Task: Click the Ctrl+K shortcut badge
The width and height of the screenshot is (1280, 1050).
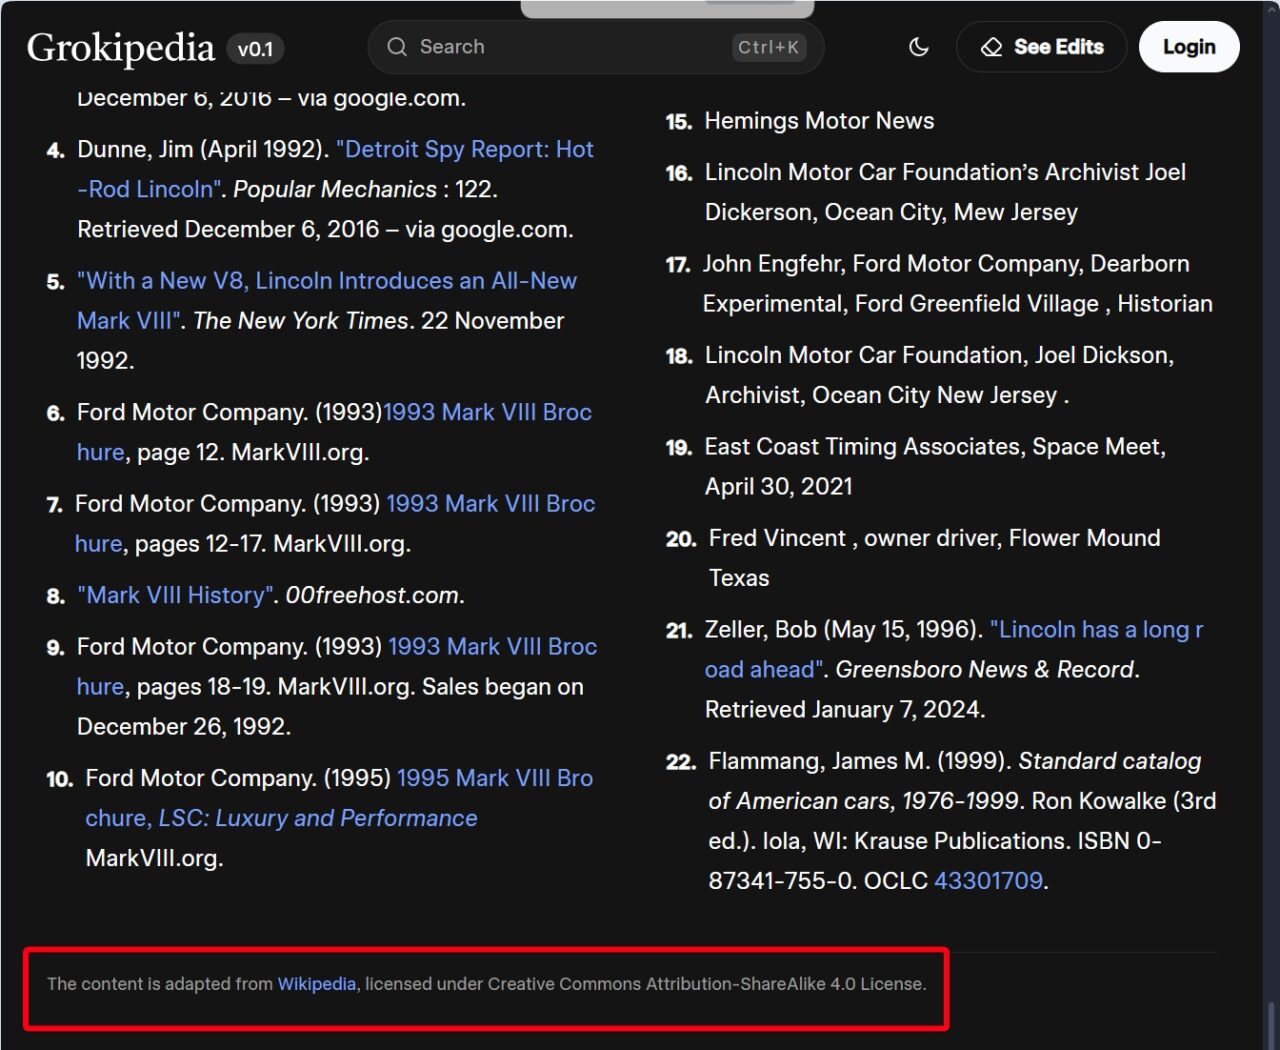Action: 768,47
